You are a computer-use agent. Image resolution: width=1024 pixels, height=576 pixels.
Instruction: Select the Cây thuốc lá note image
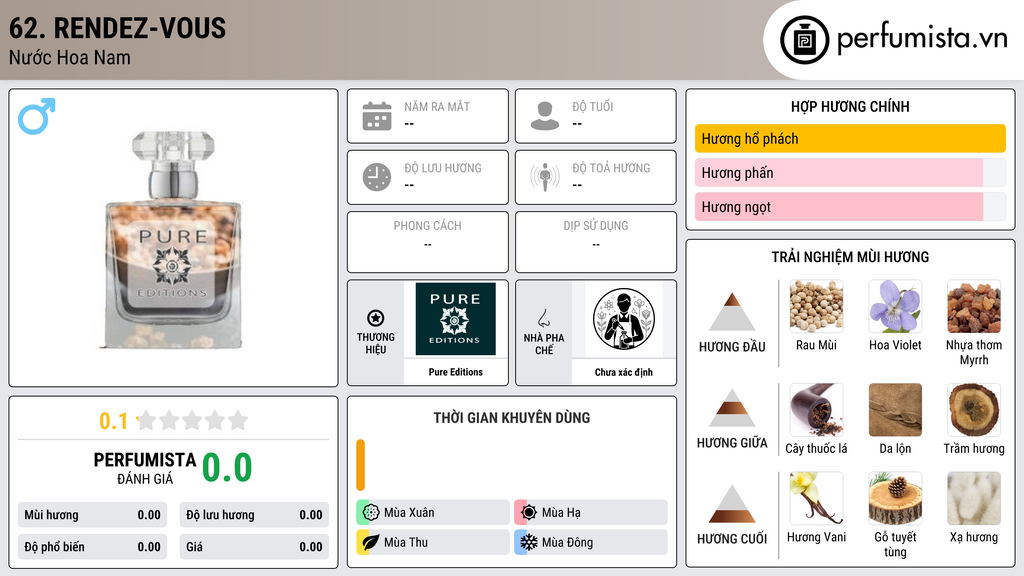(816, 409)
